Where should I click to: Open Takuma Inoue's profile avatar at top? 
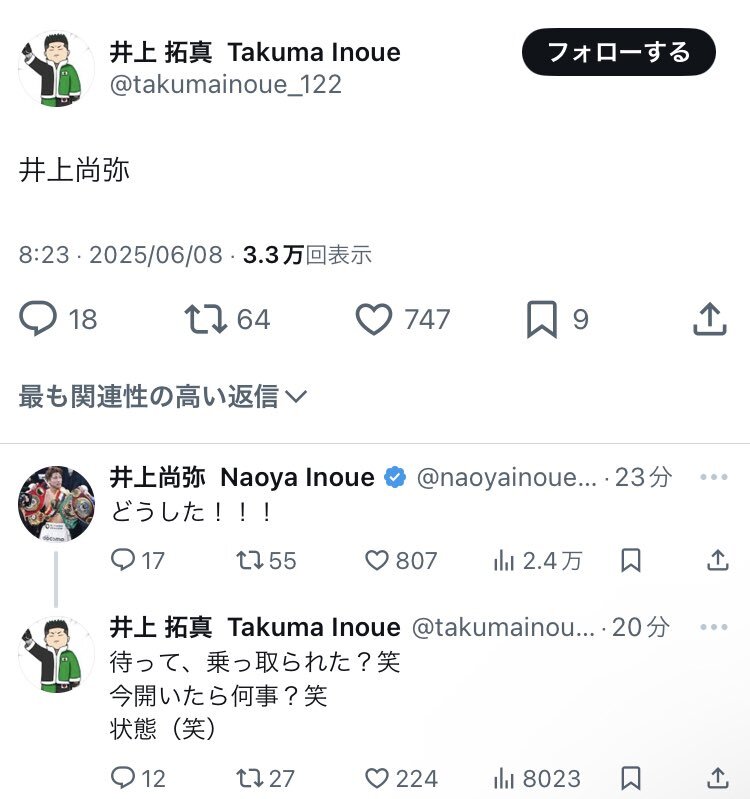56,68
